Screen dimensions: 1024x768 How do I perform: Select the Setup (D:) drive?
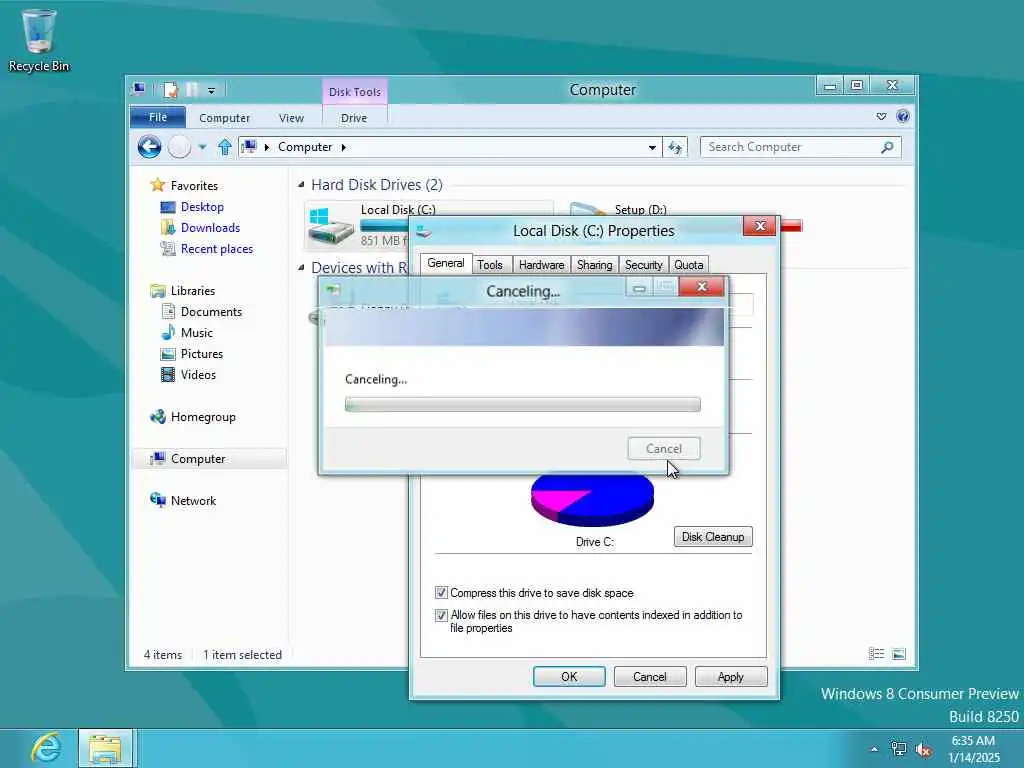pyautogui.click(x=640, y=210)
